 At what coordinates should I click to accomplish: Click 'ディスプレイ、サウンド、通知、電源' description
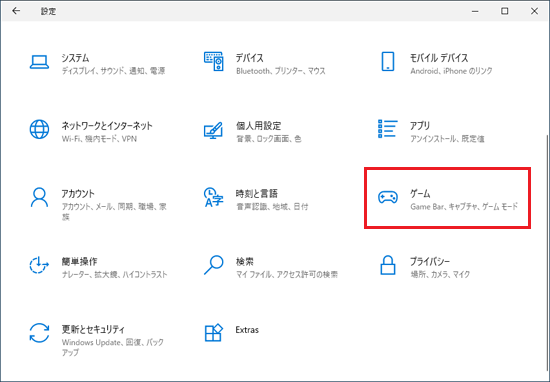coord(113,71)
